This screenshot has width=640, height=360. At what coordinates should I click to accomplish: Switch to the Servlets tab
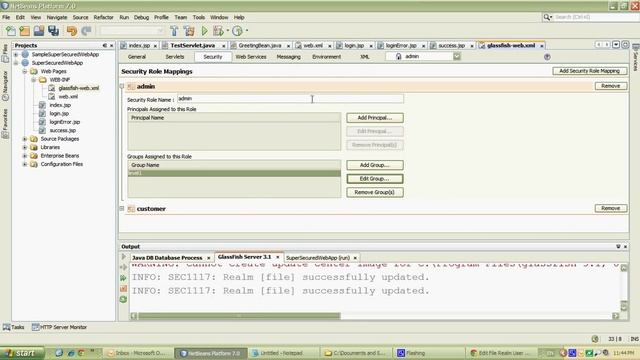pyautogui.click(x=175, y=57)
